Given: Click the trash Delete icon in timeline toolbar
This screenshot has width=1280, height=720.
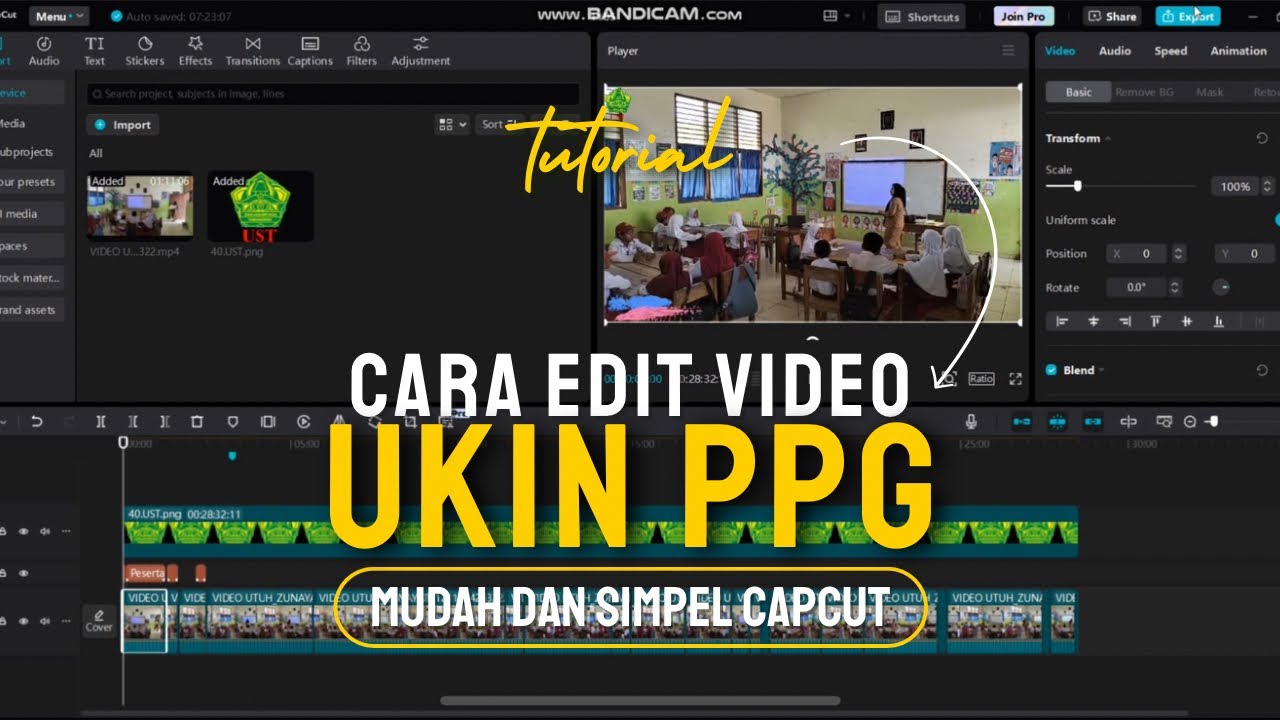Looking at the screenshot, I should [197, 422].
